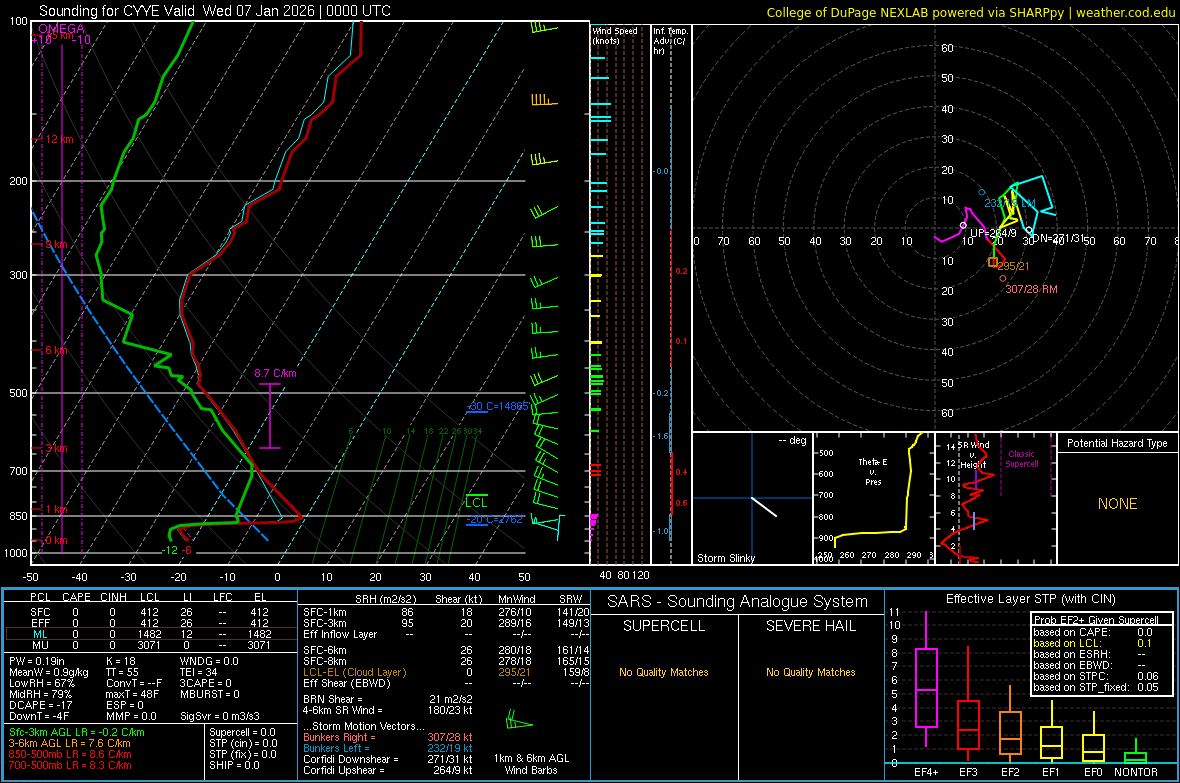
Task: Click the Supercell = 0.0 value
Action: tap(242, 732)
